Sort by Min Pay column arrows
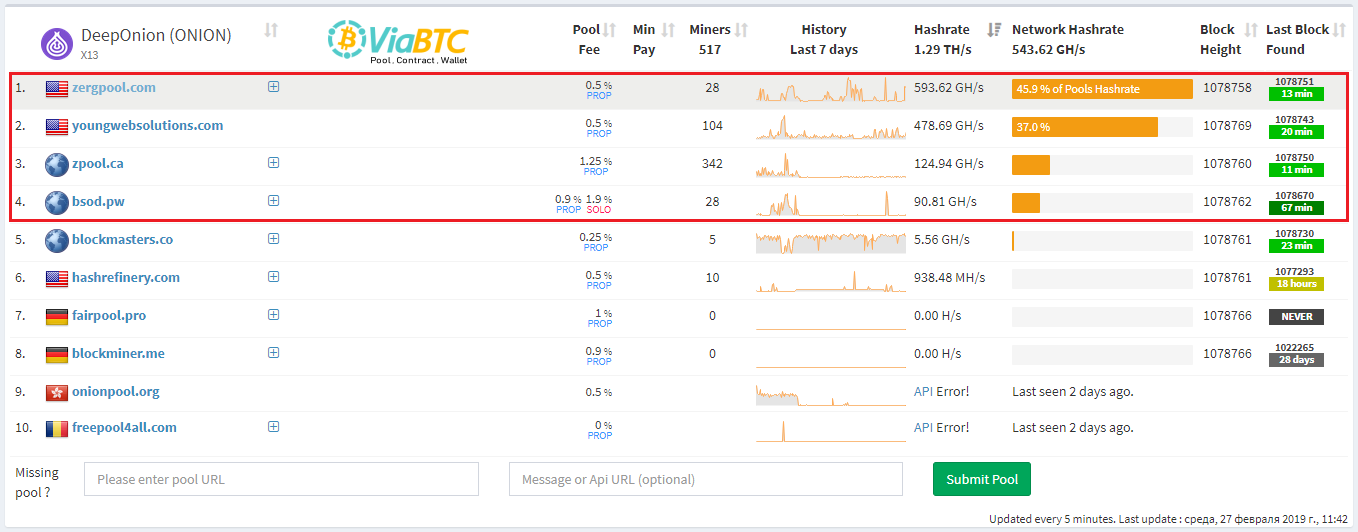The height and width of the screenshot is (532, 1358). point(669,30)
